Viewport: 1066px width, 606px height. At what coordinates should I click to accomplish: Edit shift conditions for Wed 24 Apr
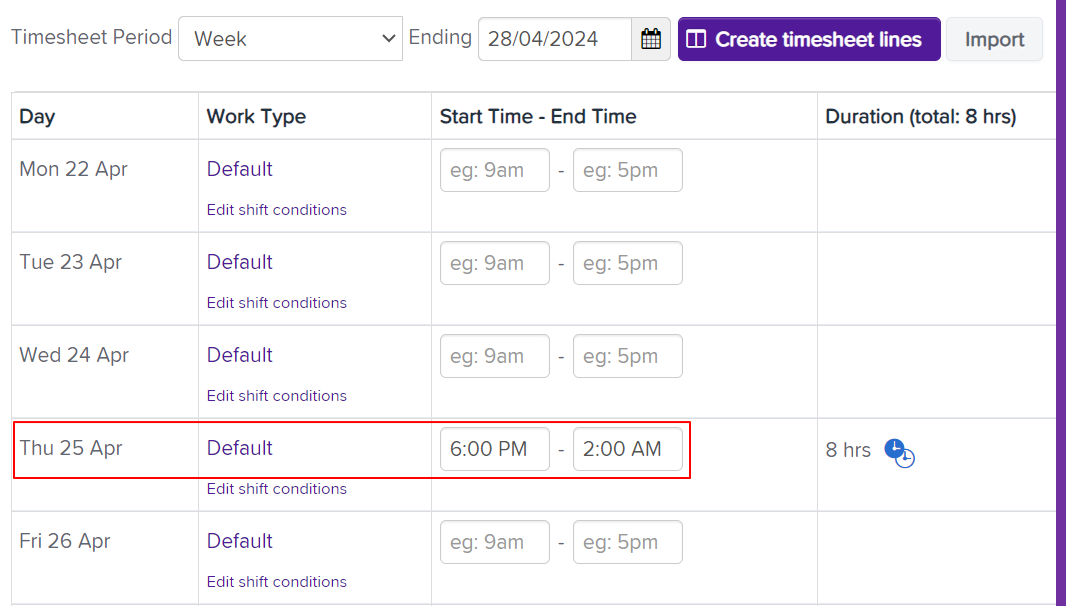(277, 396)
